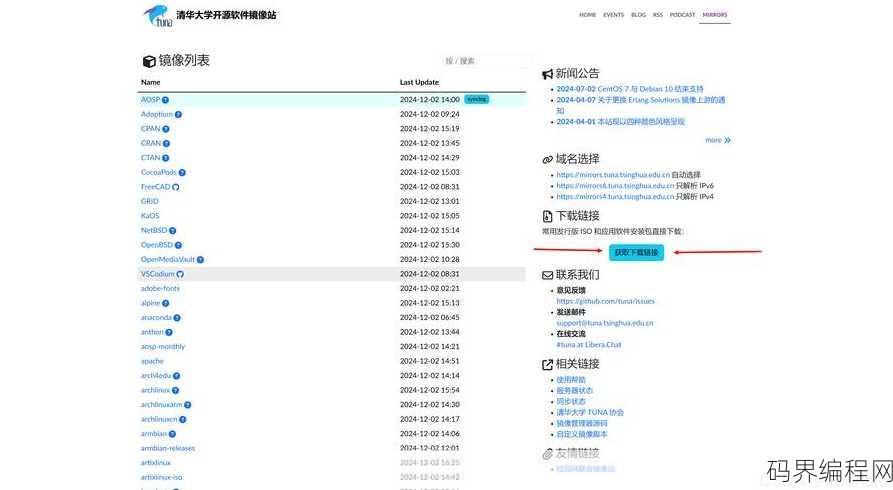The height and width of the screenshot is (490, 893).
Task: Open the mirrors4 IPv4-only domain link
Action: coord(615,197)
